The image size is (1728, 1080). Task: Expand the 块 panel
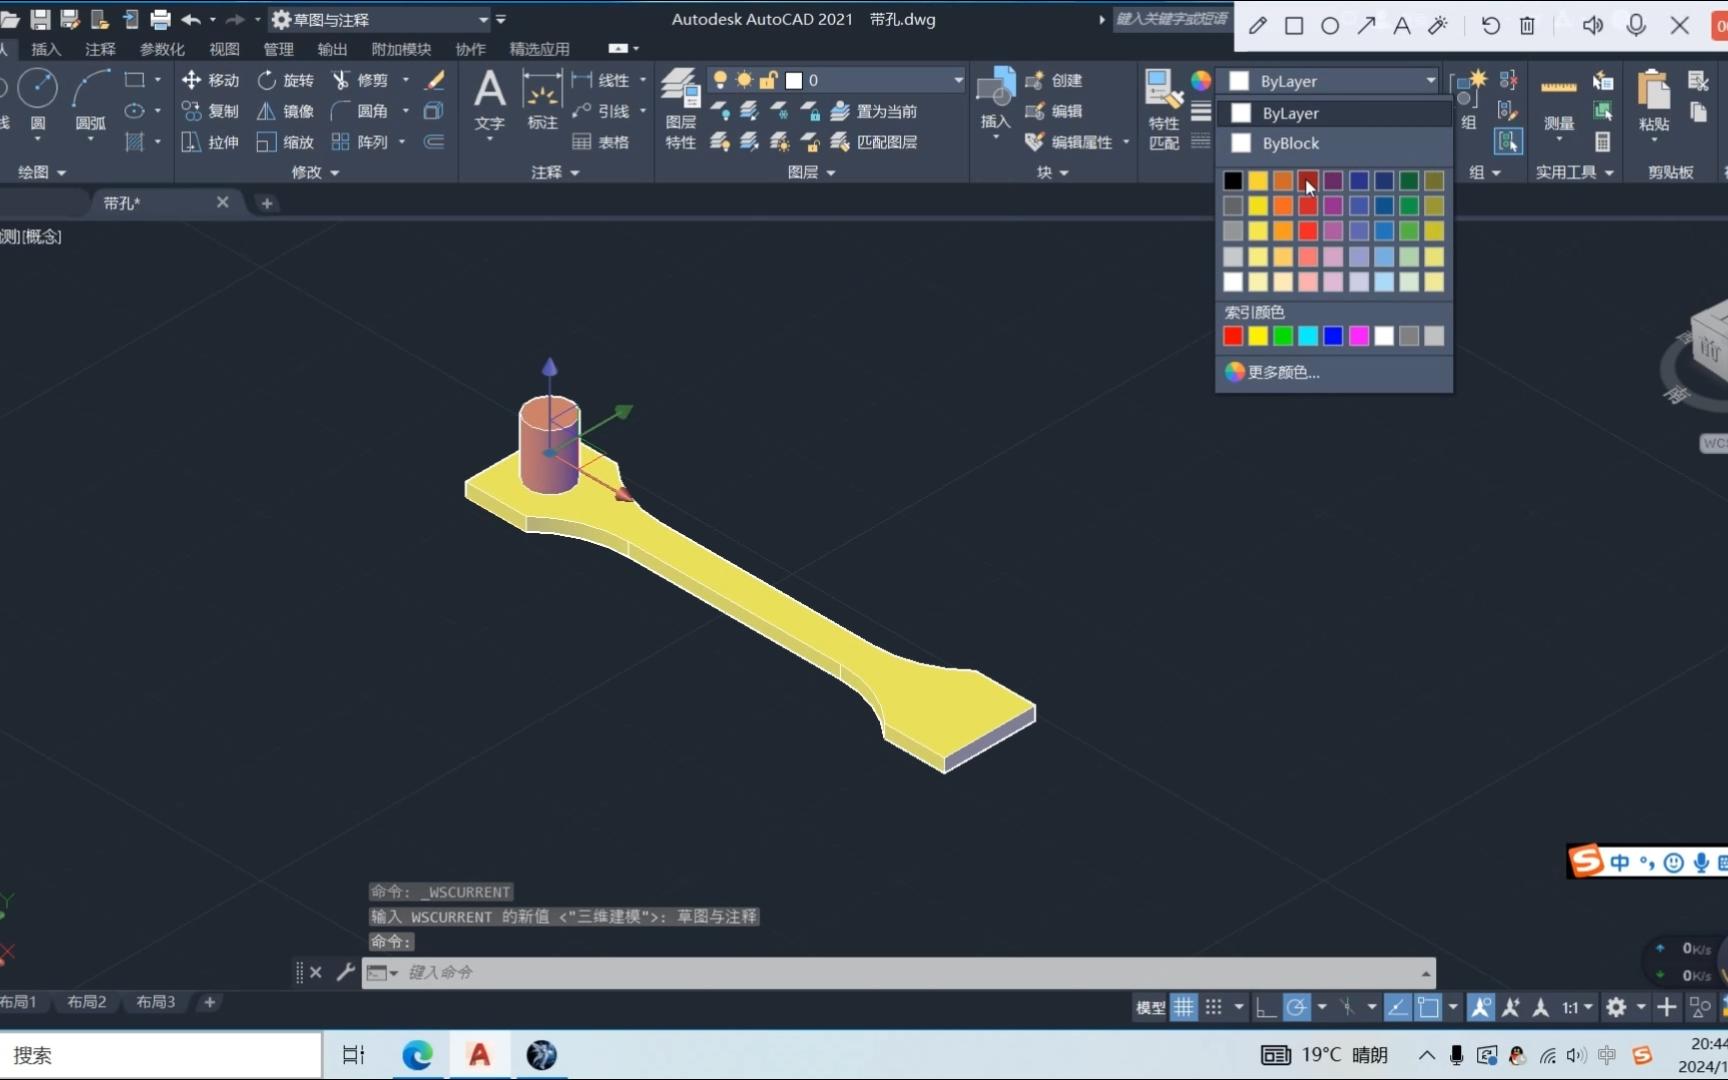pyautogui.click(x=1053, y=172)
